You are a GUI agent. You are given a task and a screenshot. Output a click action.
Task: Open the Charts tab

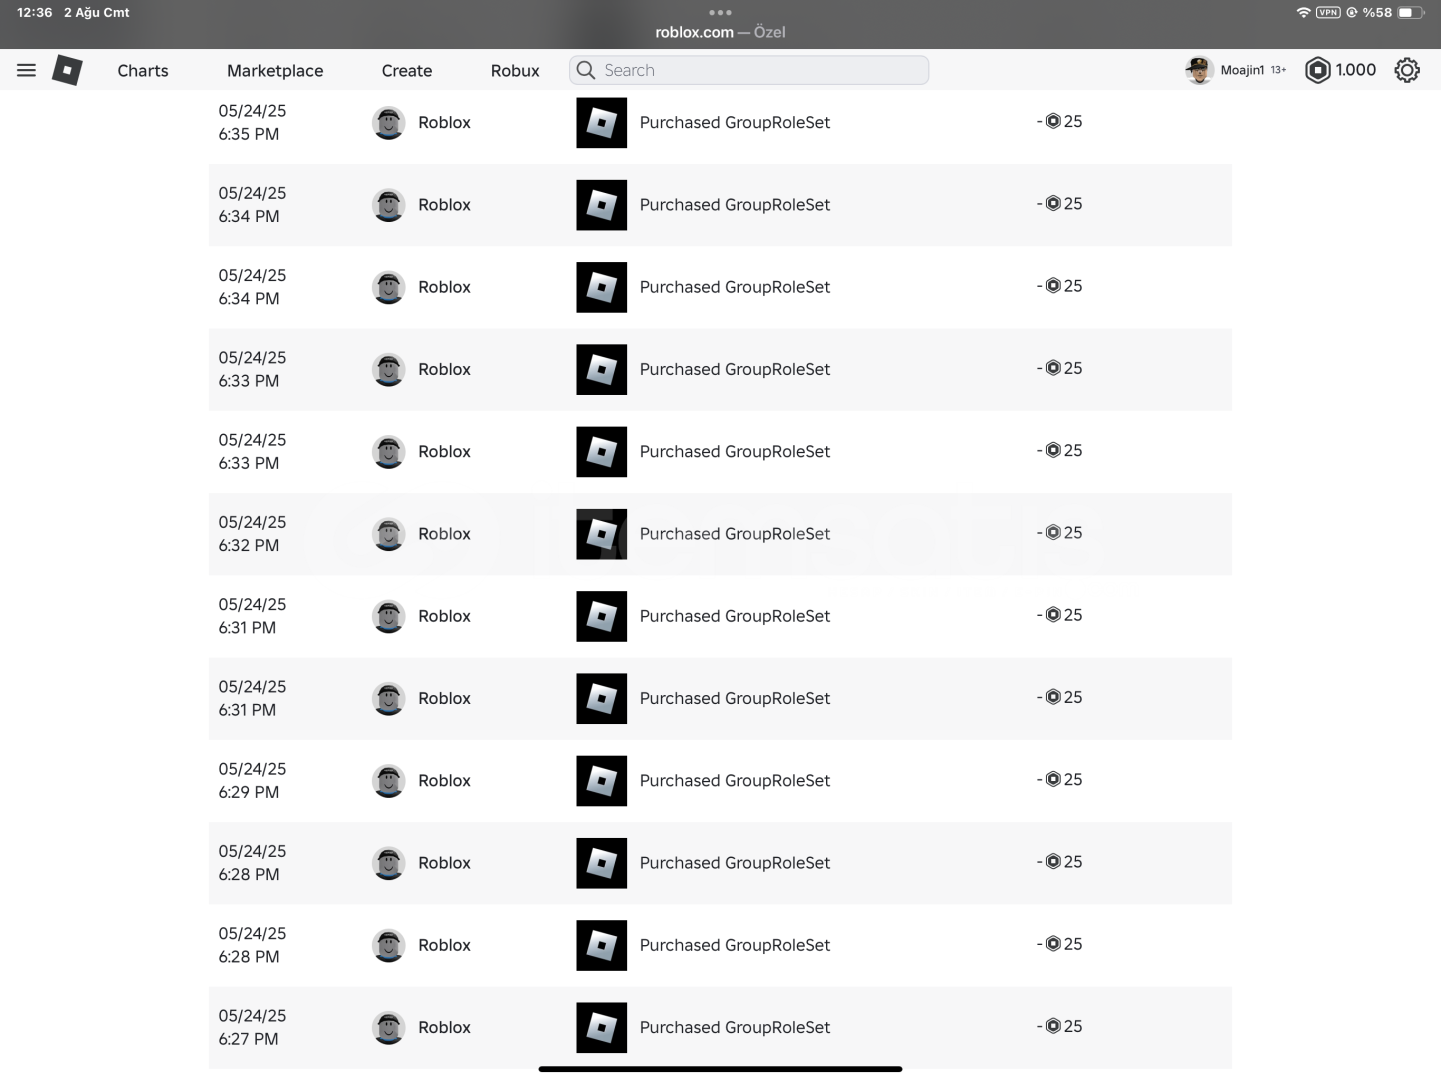[x=143, y=70]
